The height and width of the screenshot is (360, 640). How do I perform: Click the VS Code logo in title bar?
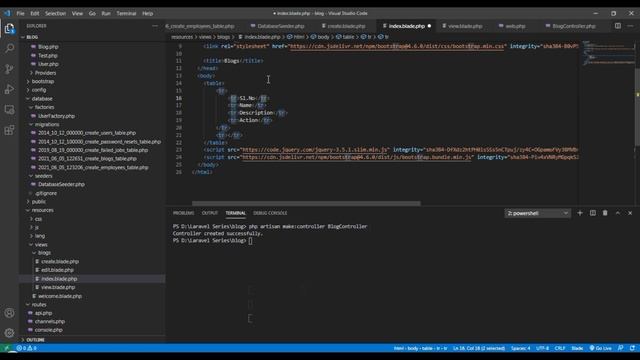pyautogui.click(x=7, y=13)
